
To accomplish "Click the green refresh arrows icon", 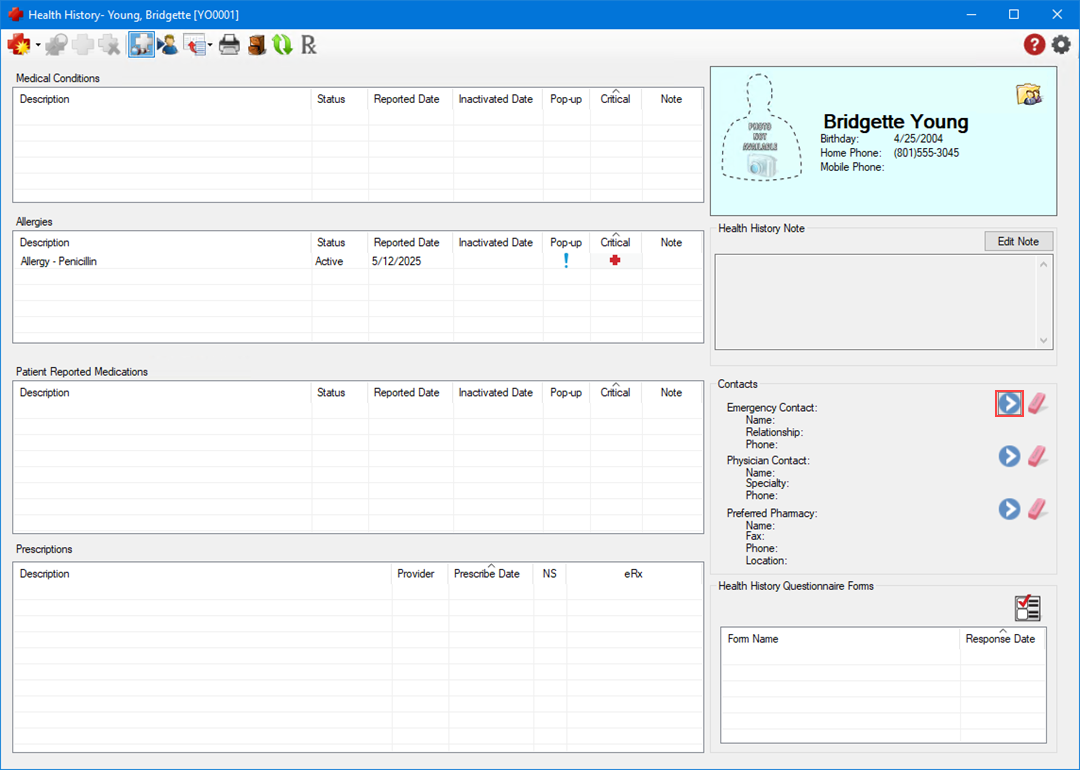I will click(x=282, y=44).
